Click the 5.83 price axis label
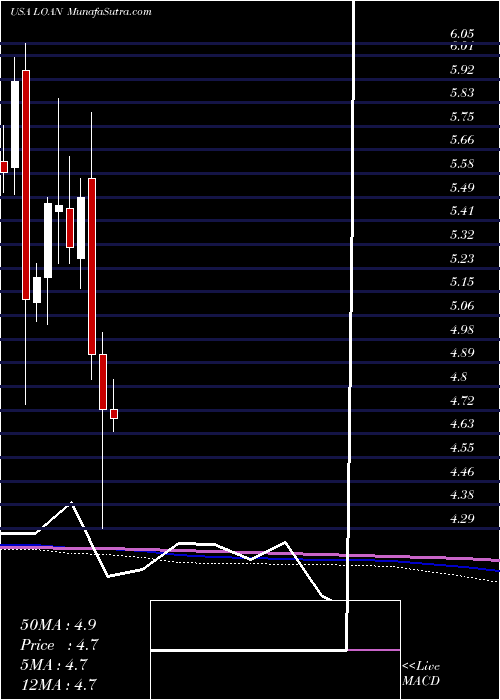The width and height of the screenshot is (500, 700). [x=462, y=93]
